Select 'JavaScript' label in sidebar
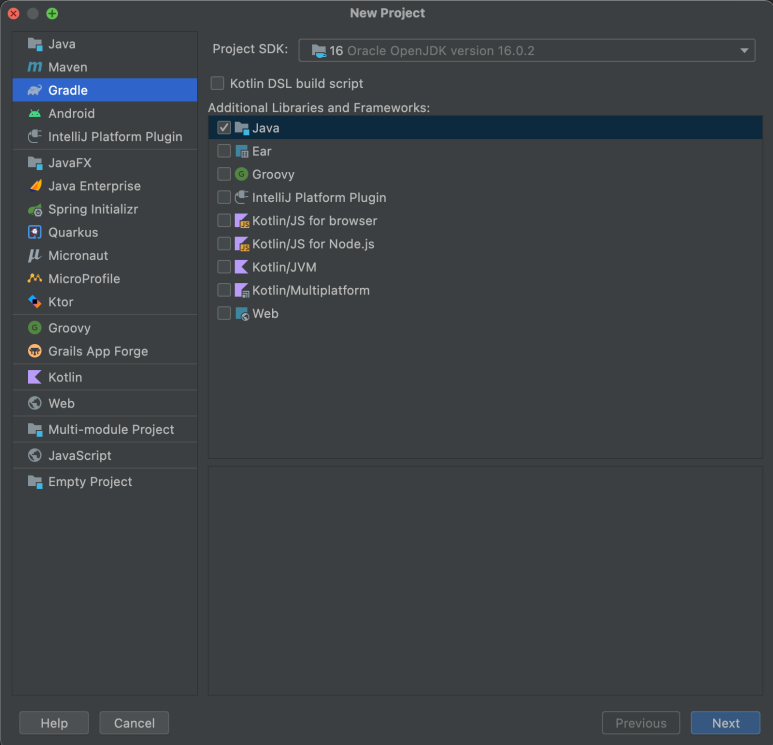 point(80,456)
